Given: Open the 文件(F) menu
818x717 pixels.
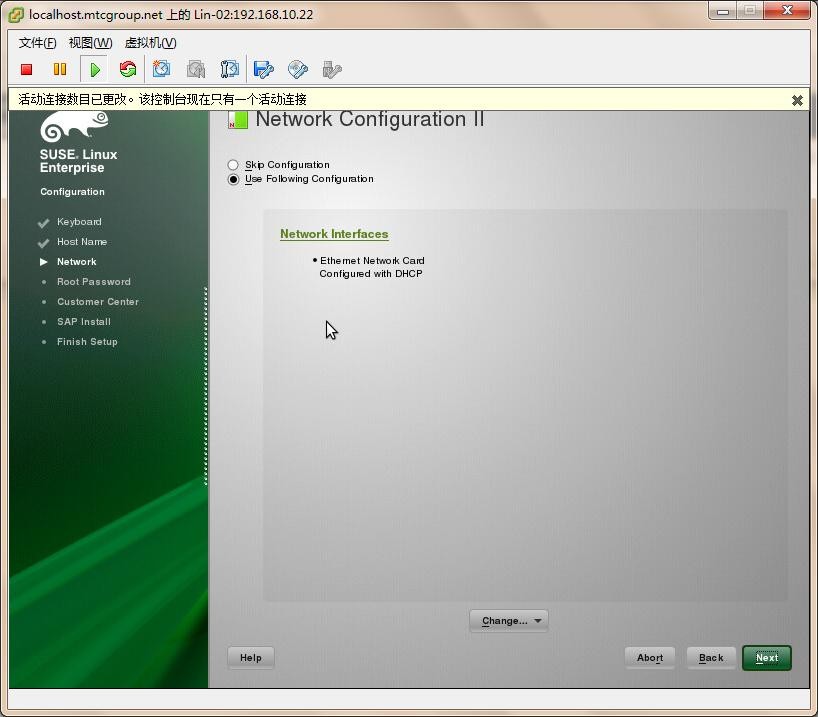Looking at the screenshot, I should pos(38,43).
